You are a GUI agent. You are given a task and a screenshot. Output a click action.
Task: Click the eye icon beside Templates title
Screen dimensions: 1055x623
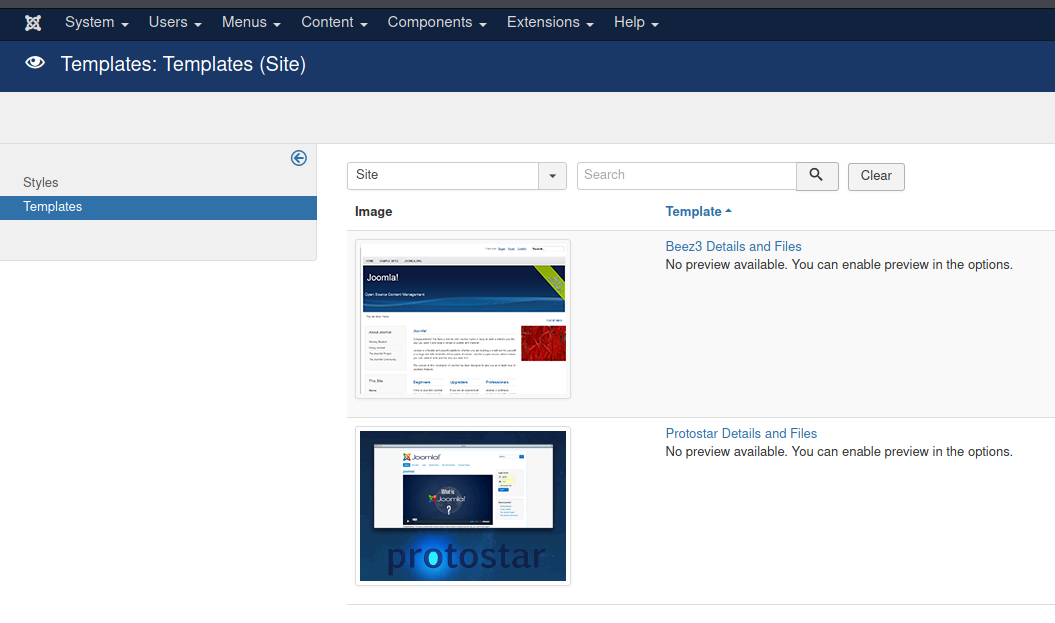(x=35, y=63)
